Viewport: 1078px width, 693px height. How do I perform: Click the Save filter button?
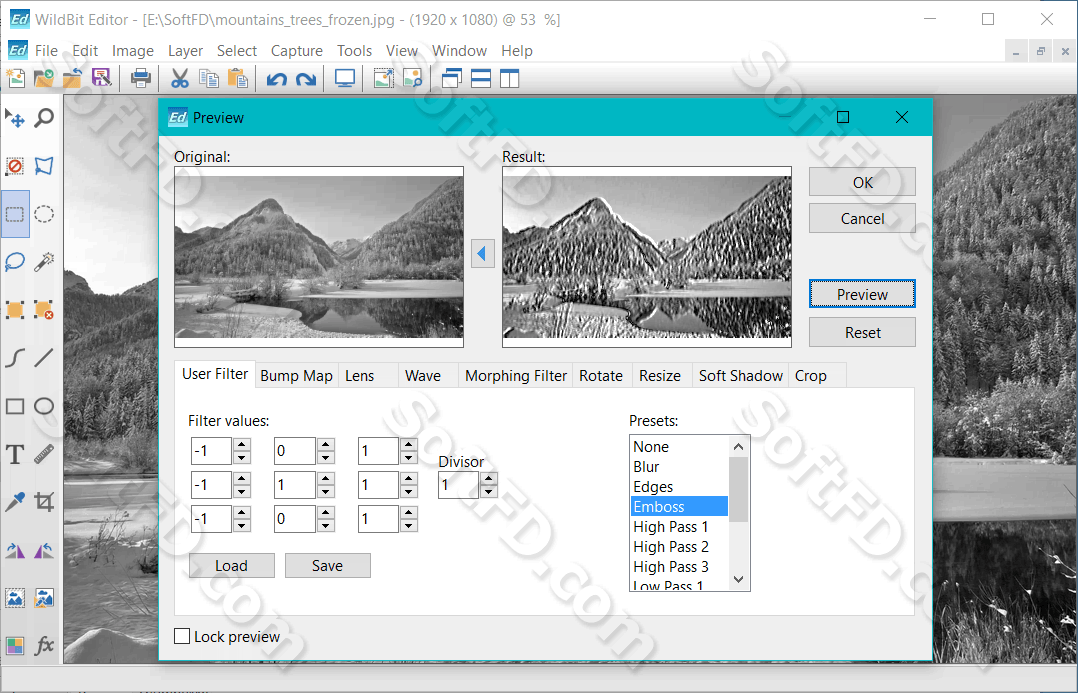[x=327, y=565]
